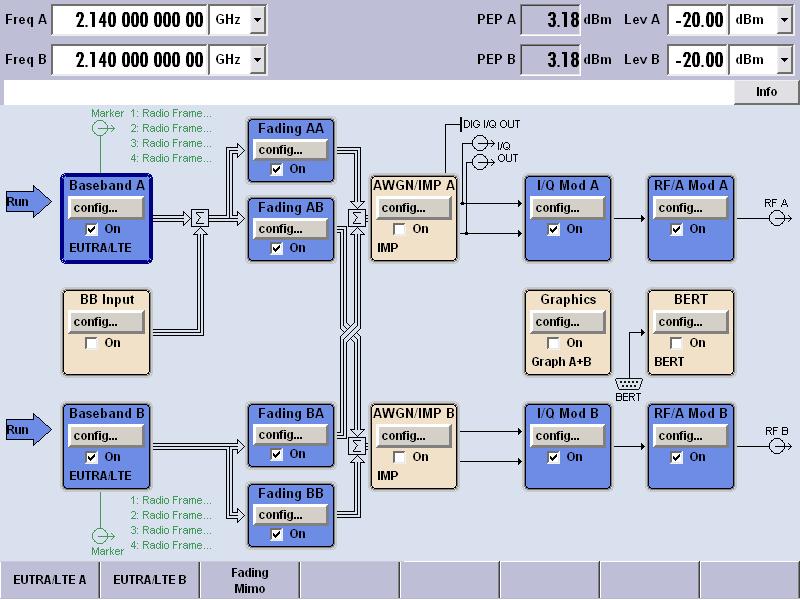
Task: Click the BERT connector icon
Action: pos(628,383)
